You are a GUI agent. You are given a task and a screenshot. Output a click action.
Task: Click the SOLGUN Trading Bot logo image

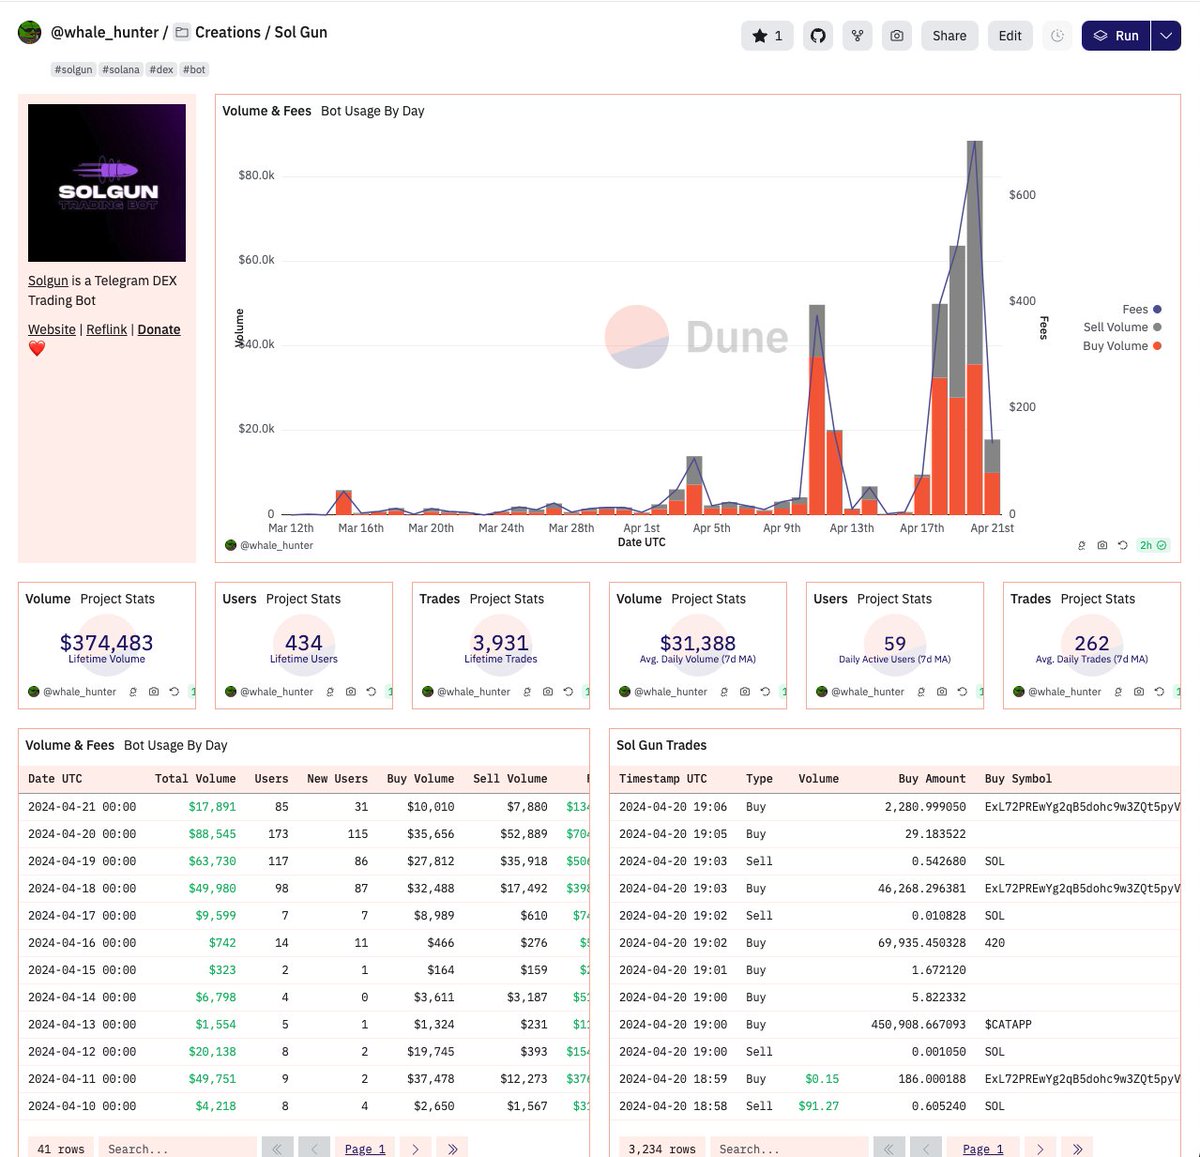107,183
